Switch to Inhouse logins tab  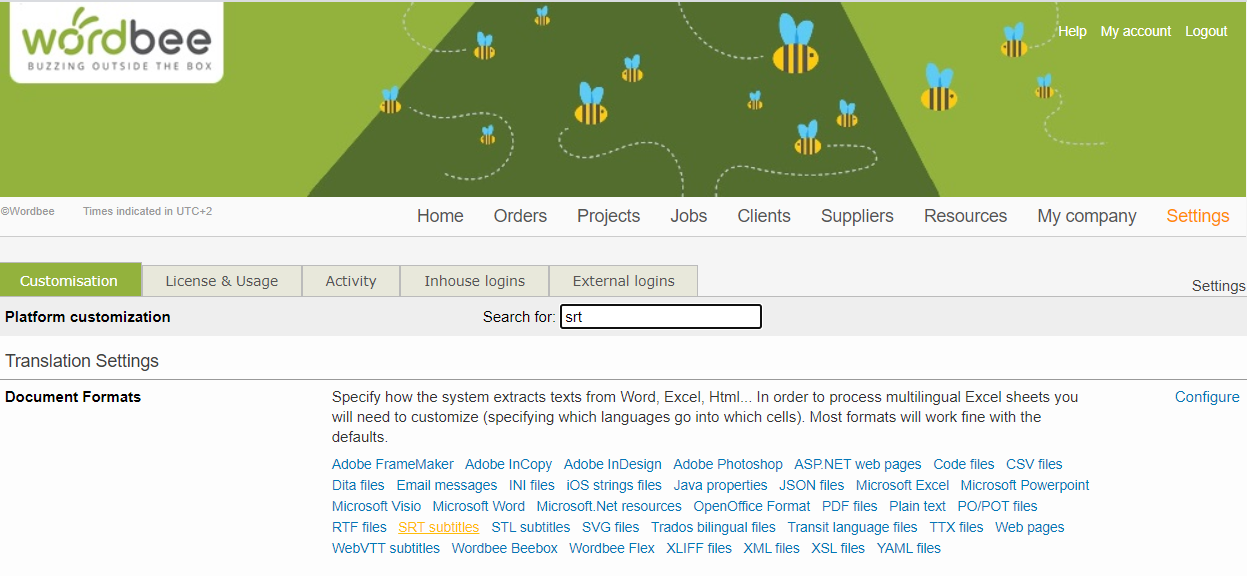[475, 281]
